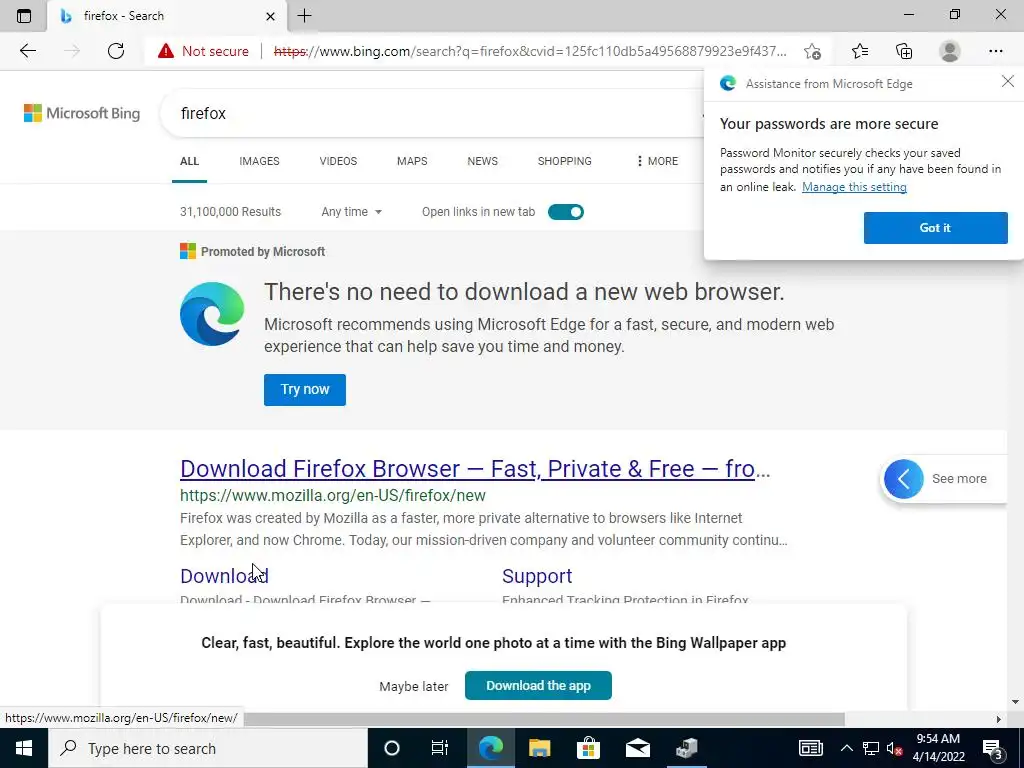Add this page to favorites
Image resolution: width=1024 pixels, height=768 pixels.
click(812, 51)
